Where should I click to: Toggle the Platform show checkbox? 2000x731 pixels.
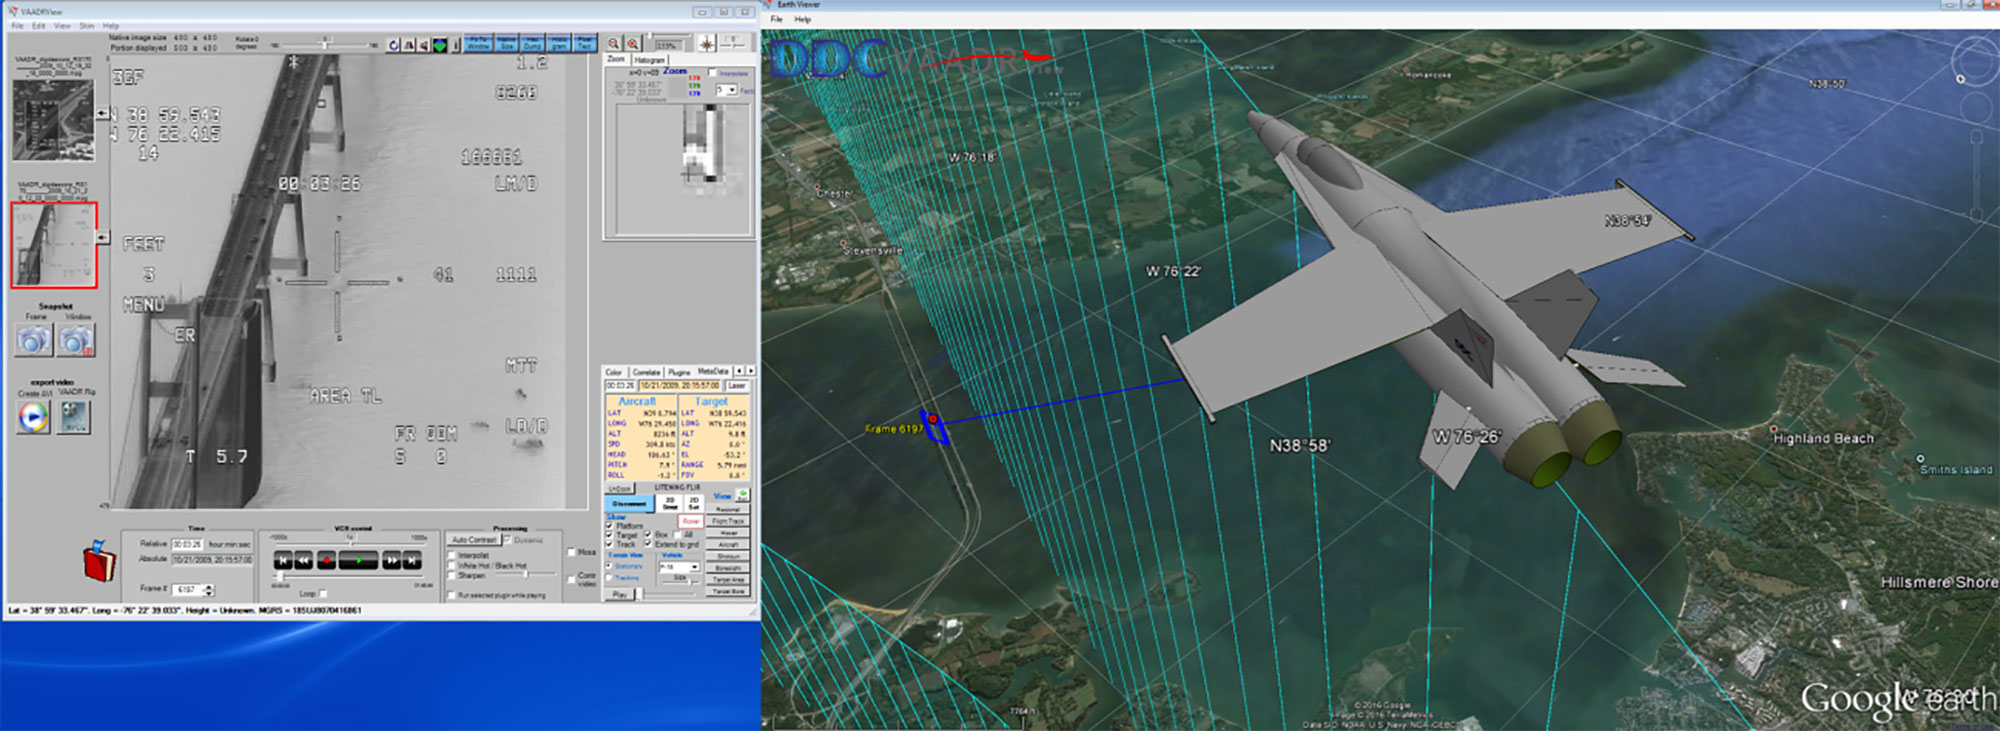(609, 526)
